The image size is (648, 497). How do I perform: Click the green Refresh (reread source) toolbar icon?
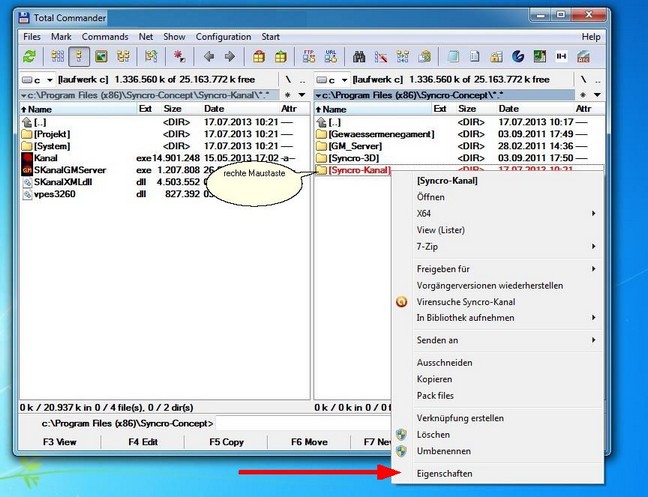29,56
